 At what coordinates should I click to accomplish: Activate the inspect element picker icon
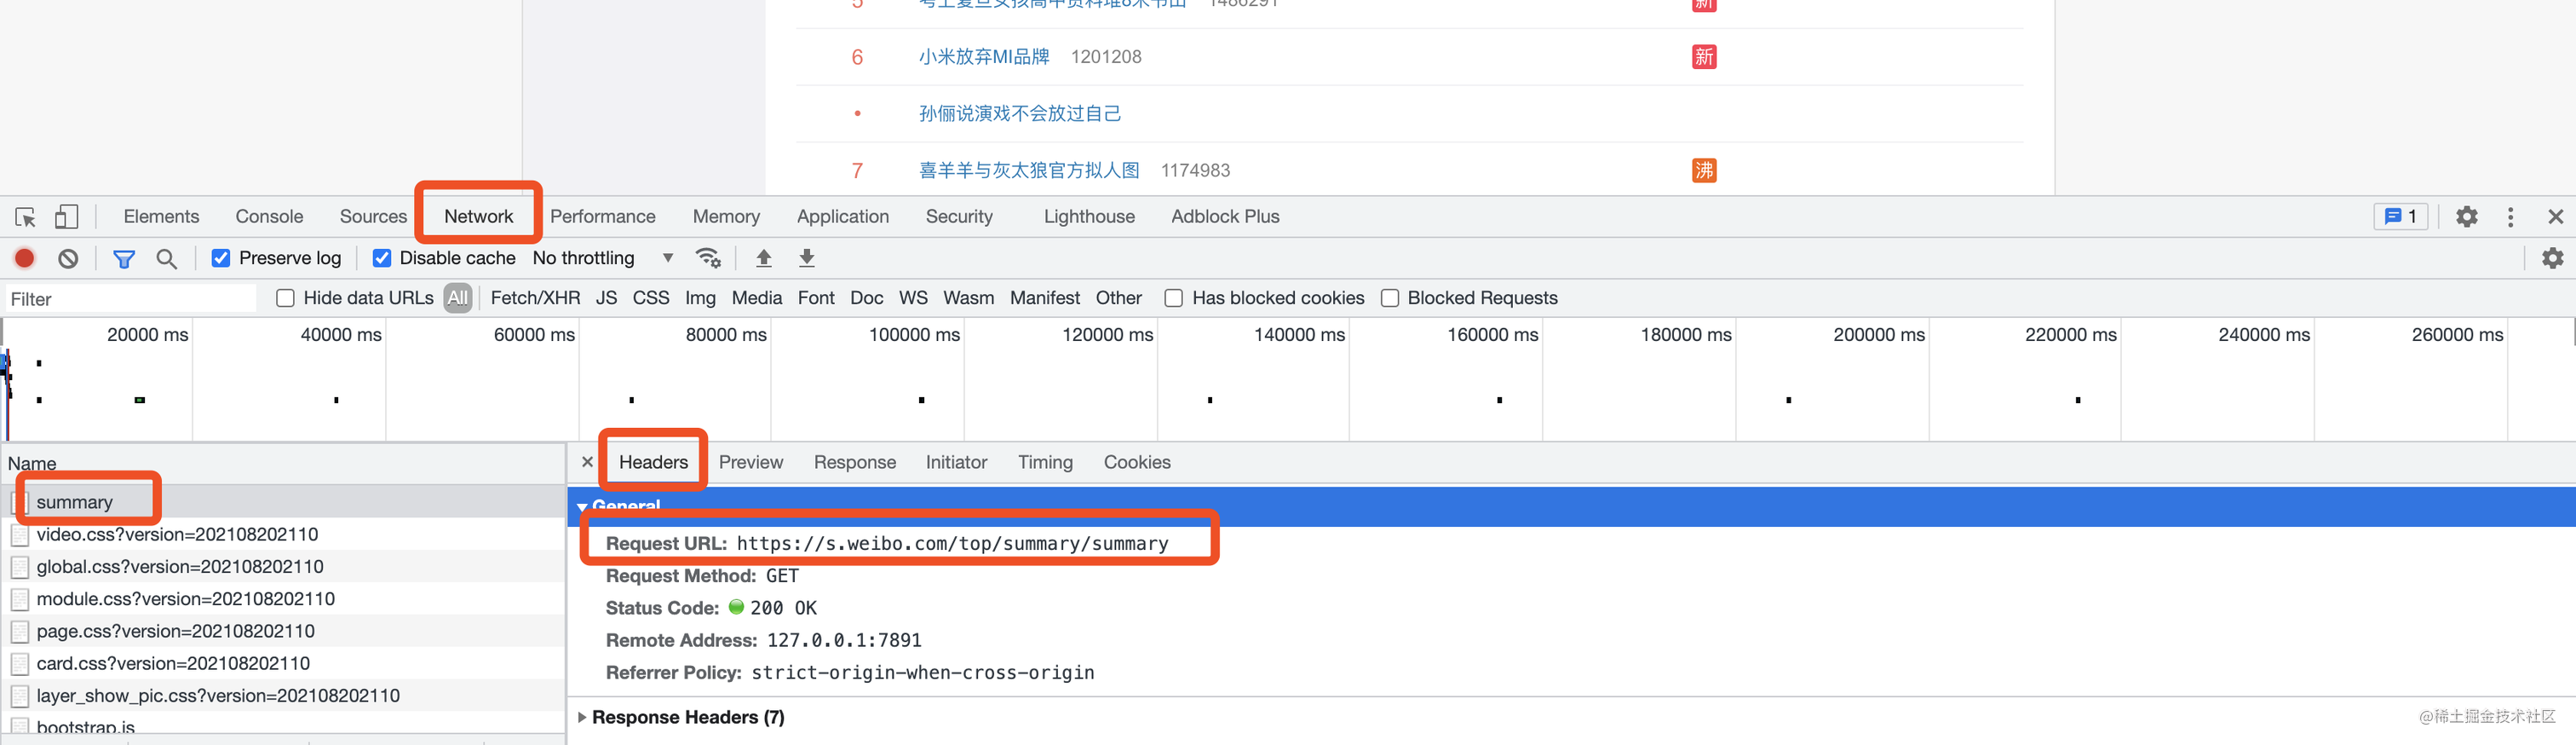26,217
